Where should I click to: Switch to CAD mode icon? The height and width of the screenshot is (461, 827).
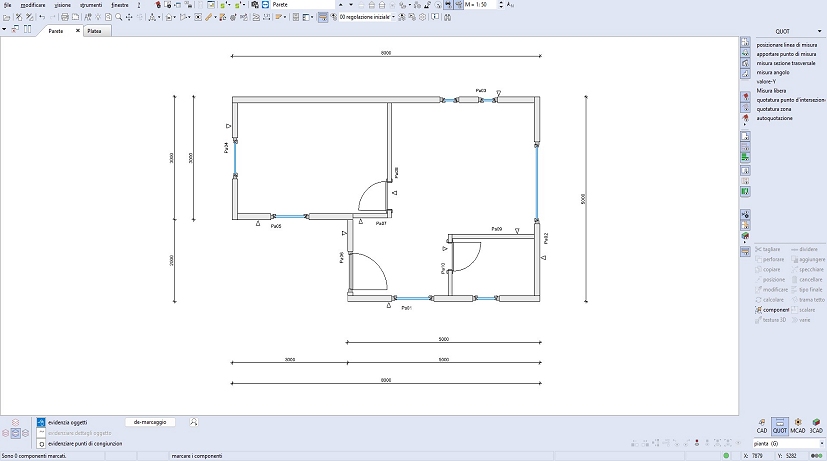click(x=761, y=424)
